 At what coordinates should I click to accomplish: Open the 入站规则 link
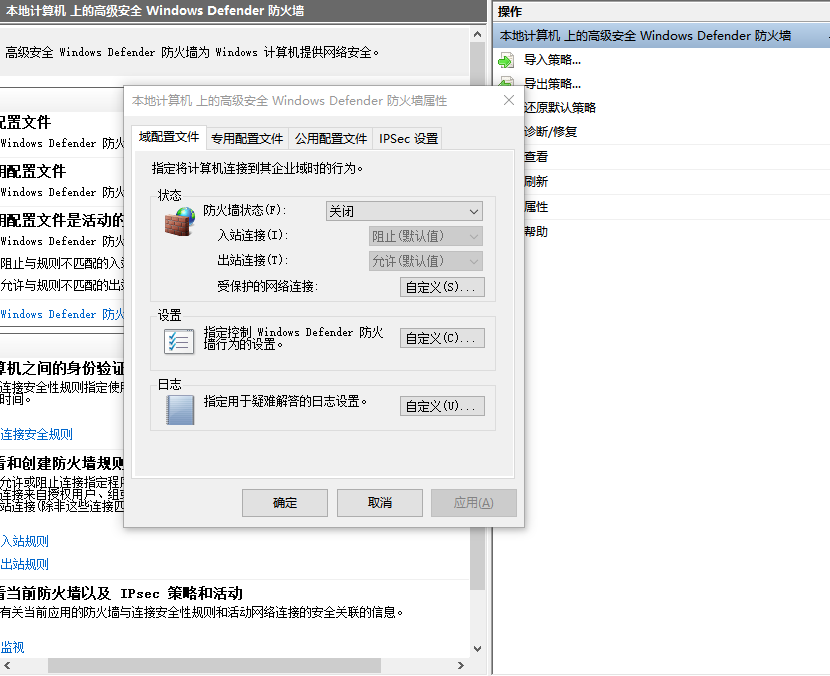[24, 541]
